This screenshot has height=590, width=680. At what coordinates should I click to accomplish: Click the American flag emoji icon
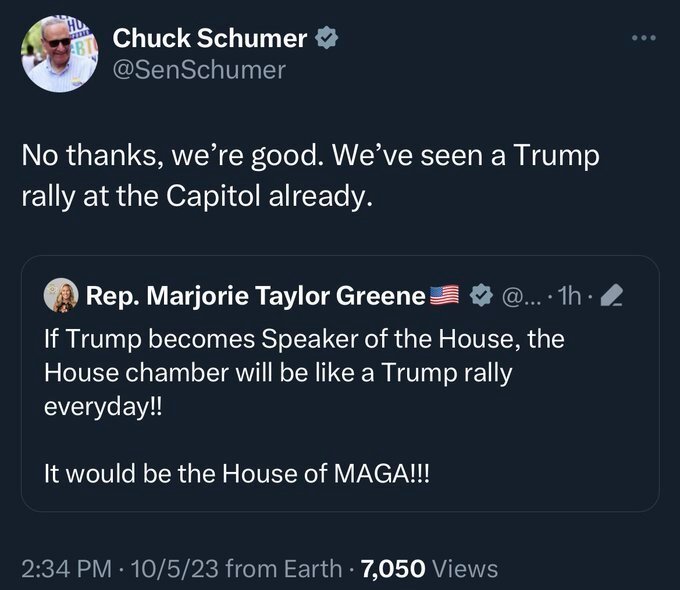point(444,296)
